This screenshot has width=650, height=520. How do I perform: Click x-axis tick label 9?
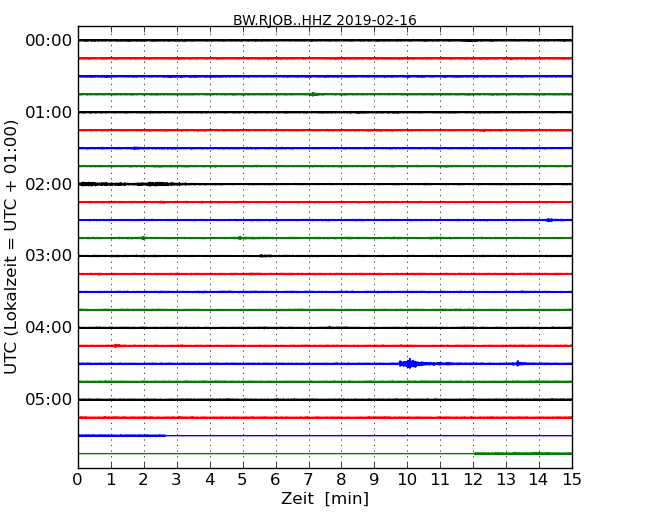374,480
